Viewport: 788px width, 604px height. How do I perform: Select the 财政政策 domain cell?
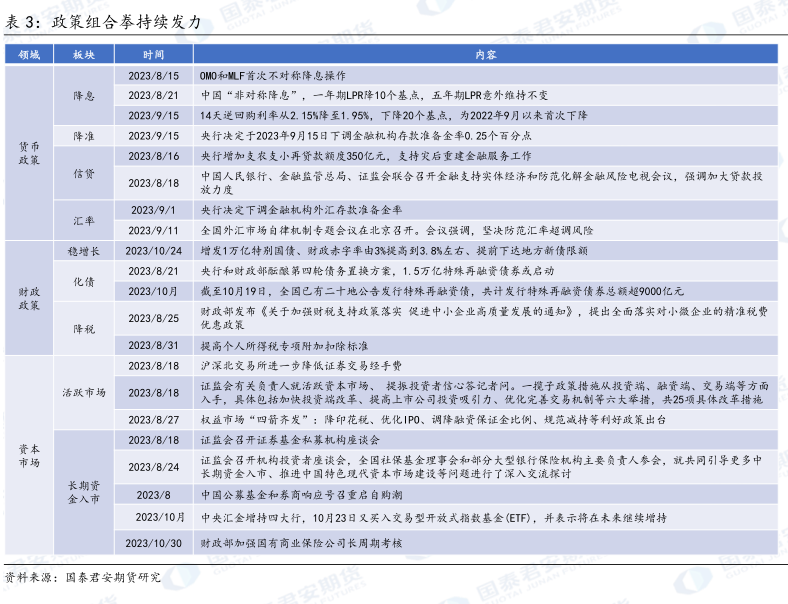(30, 297)
